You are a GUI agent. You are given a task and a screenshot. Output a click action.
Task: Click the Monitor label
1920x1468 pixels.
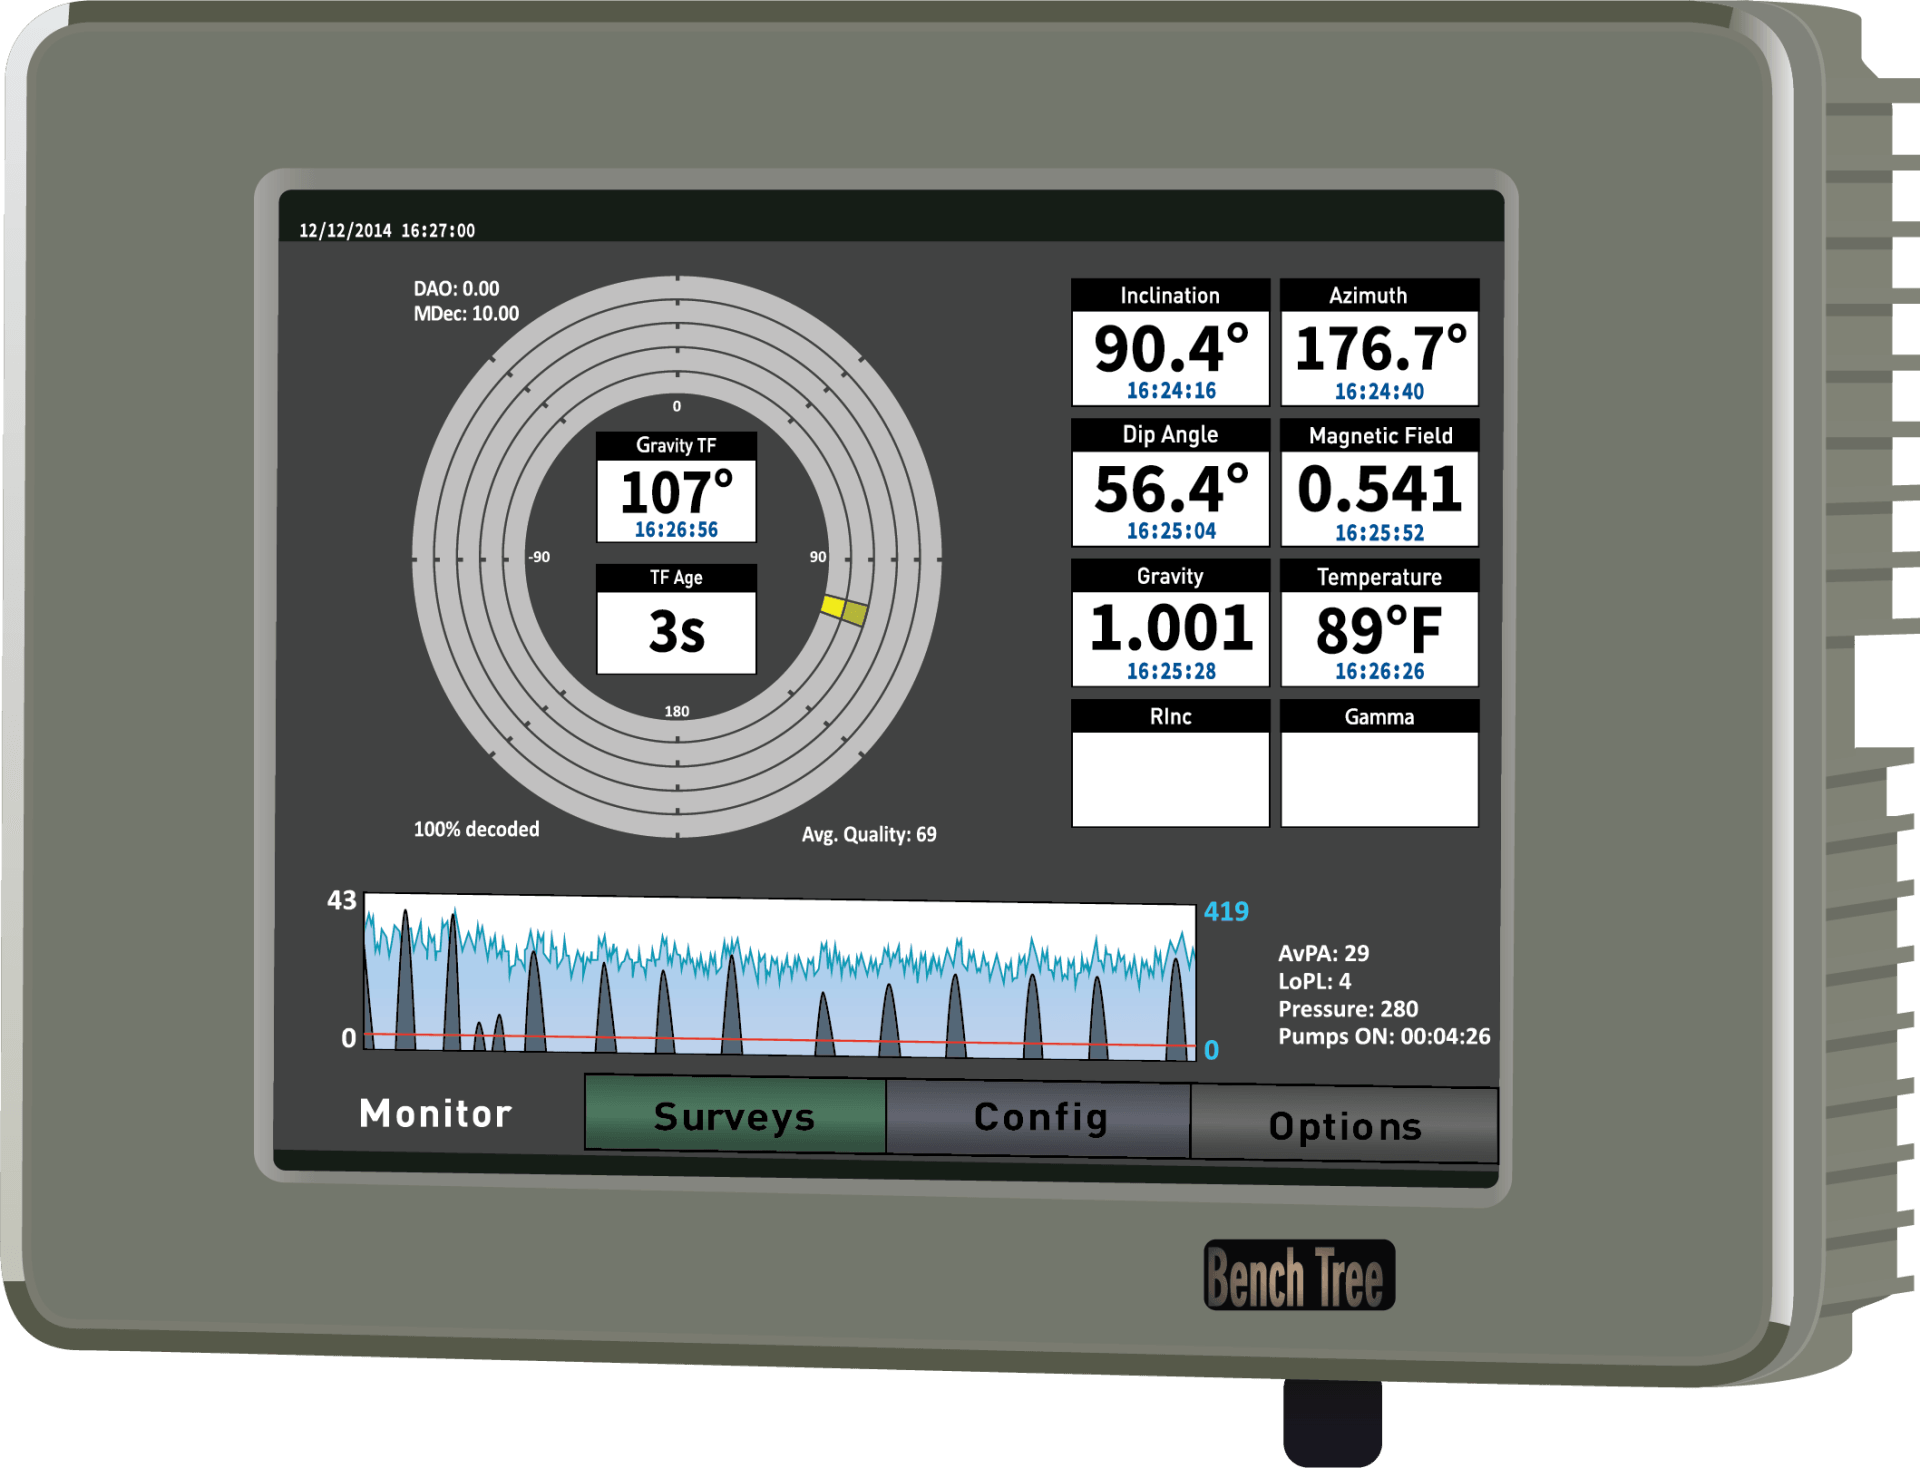(x=434, y=1113)
